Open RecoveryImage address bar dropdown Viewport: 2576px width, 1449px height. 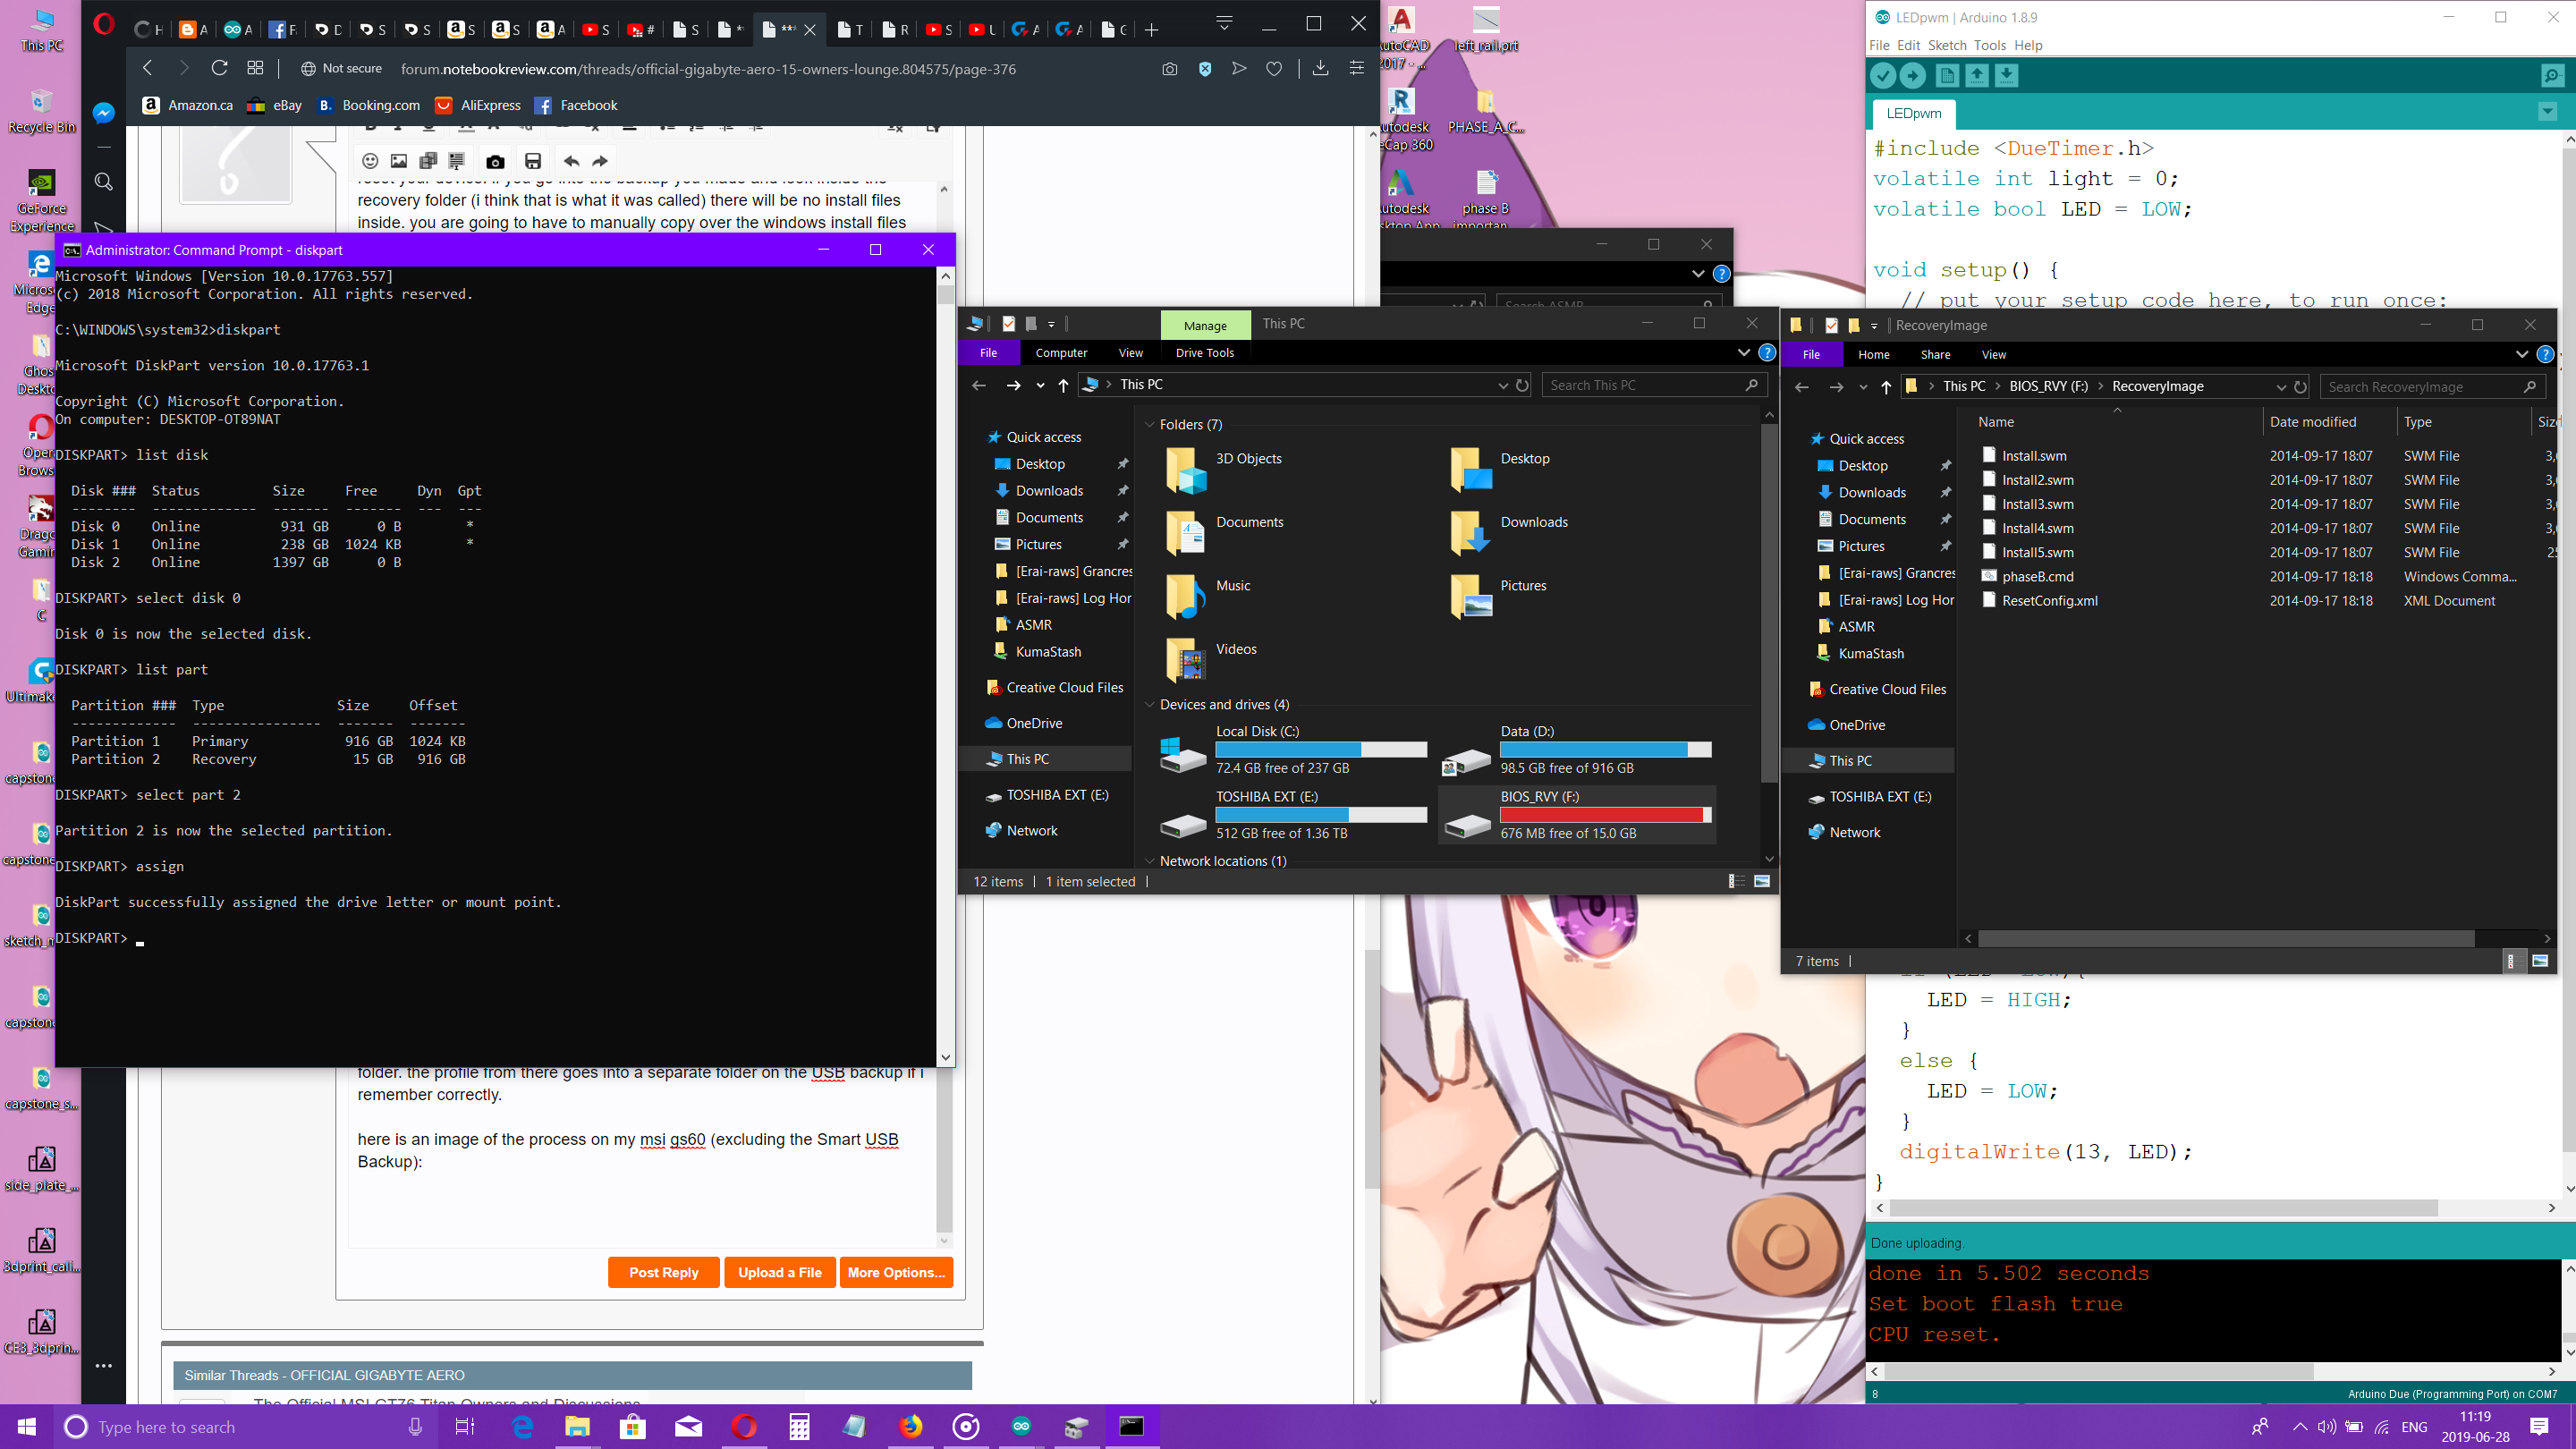coord(2280,387)
